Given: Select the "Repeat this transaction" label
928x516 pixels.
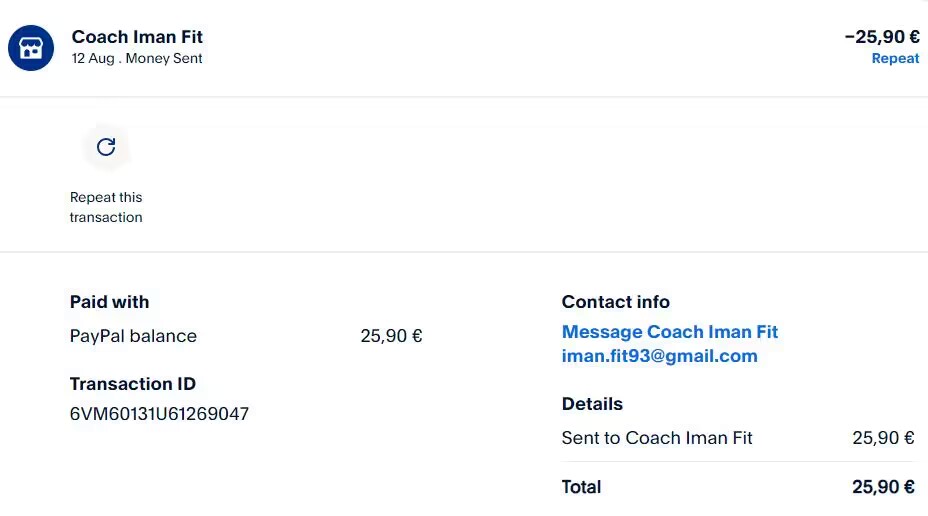Looking at the screenshot, I should tap(106, 207).
